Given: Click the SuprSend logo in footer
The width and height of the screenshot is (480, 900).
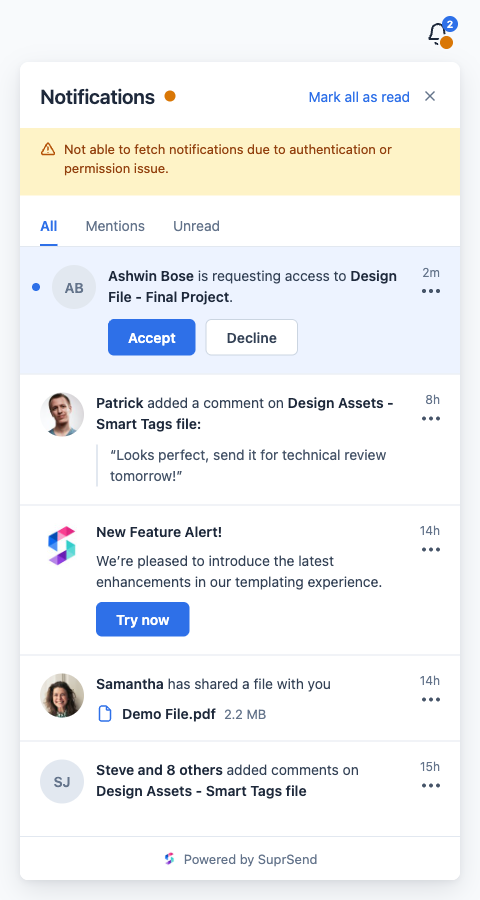Looking at the screenshot, I should click(169, 859).
